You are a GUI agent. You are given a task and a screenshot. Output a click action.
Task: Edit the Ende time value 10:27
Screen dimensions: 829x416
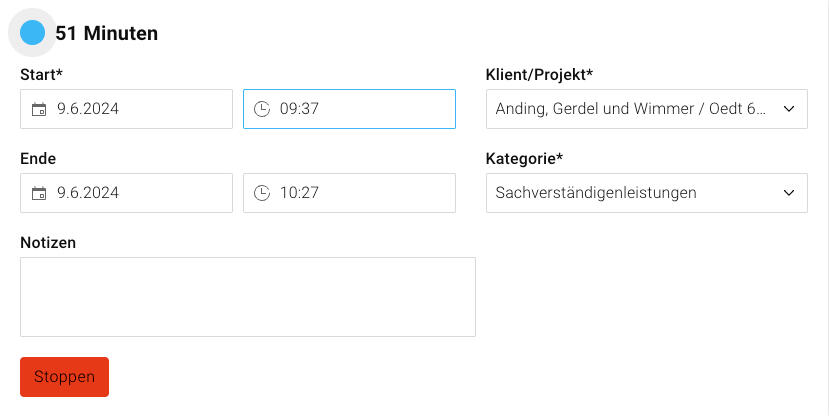299,193
